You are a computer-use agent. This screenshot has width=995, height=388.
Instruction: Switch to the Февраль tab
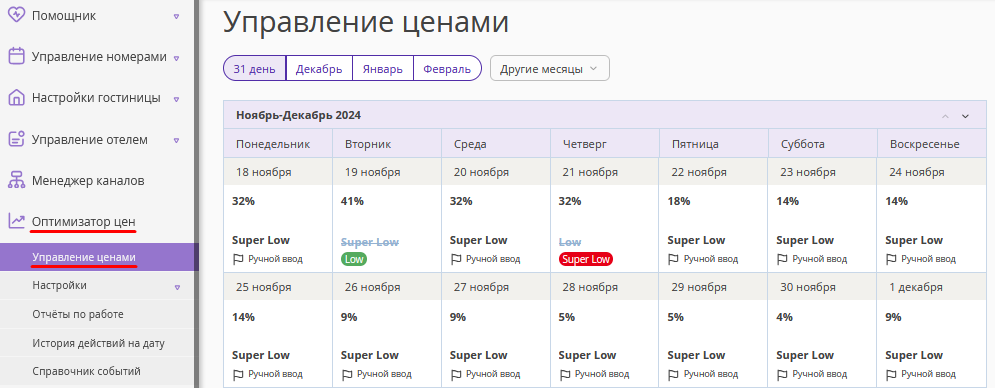point(447,69)
